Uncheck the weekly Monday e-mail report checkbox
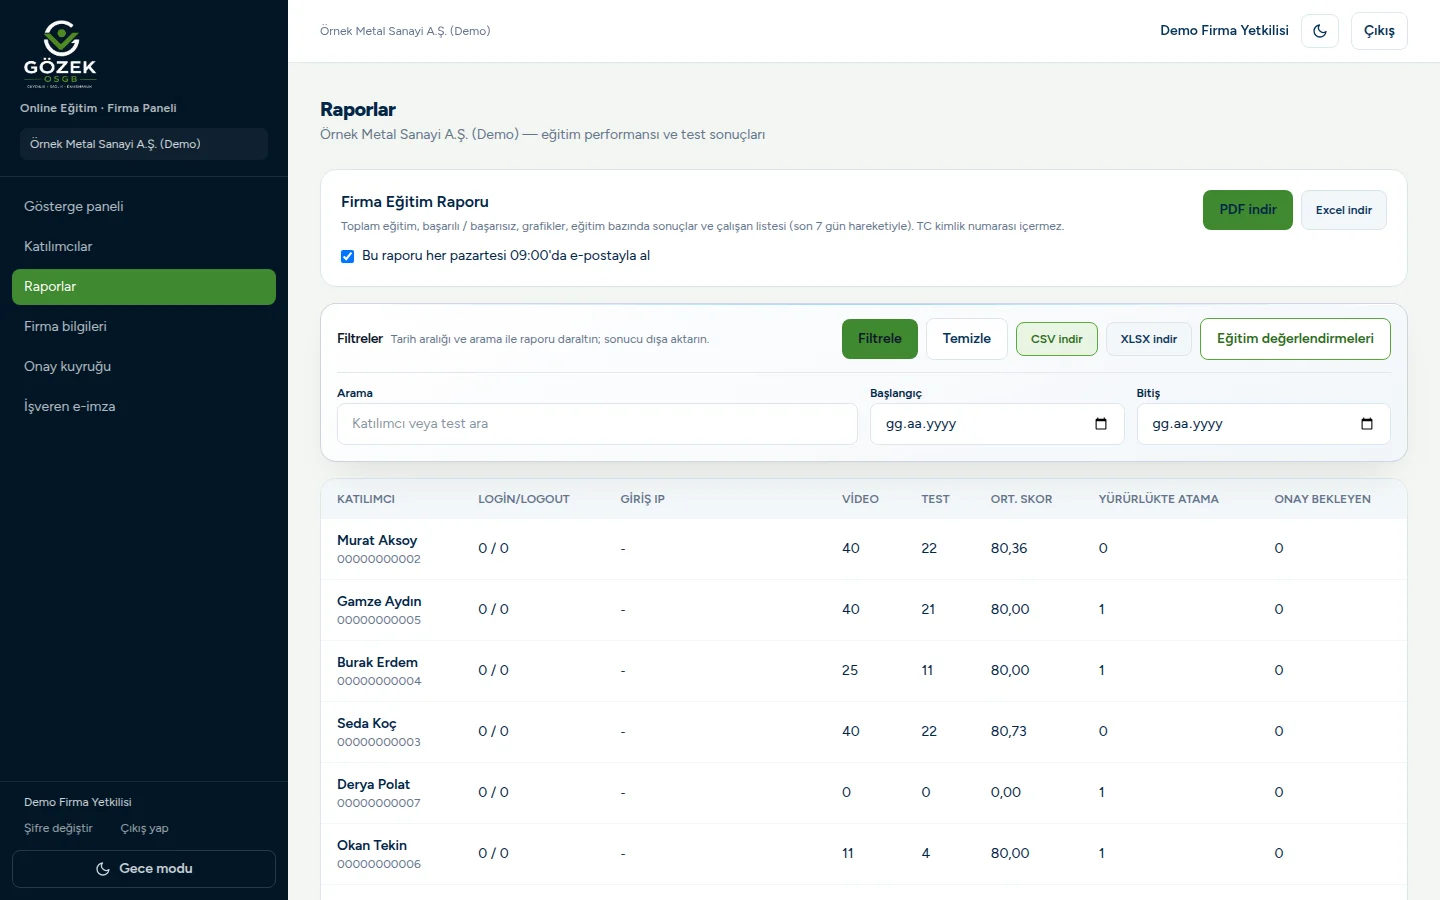Viewport: 1440px width, 900px height. point(347,256)
